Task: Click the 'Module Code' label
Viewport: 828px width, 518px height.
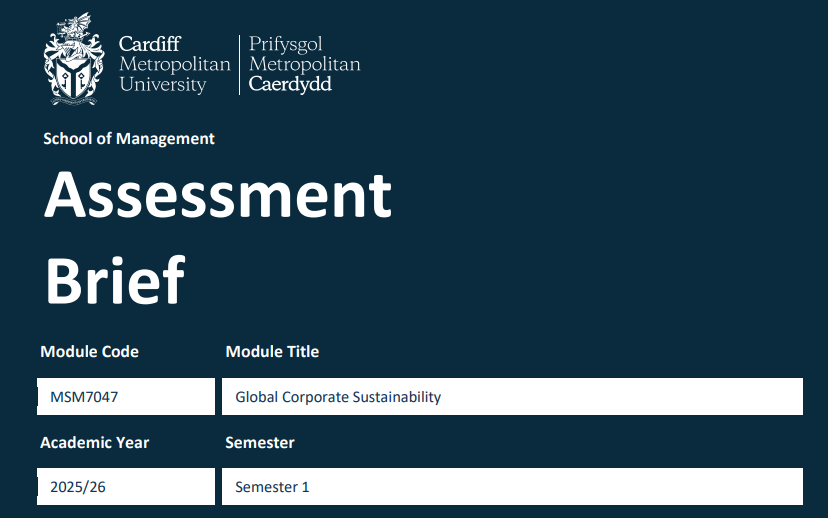Action: click(x=89, y=352)
